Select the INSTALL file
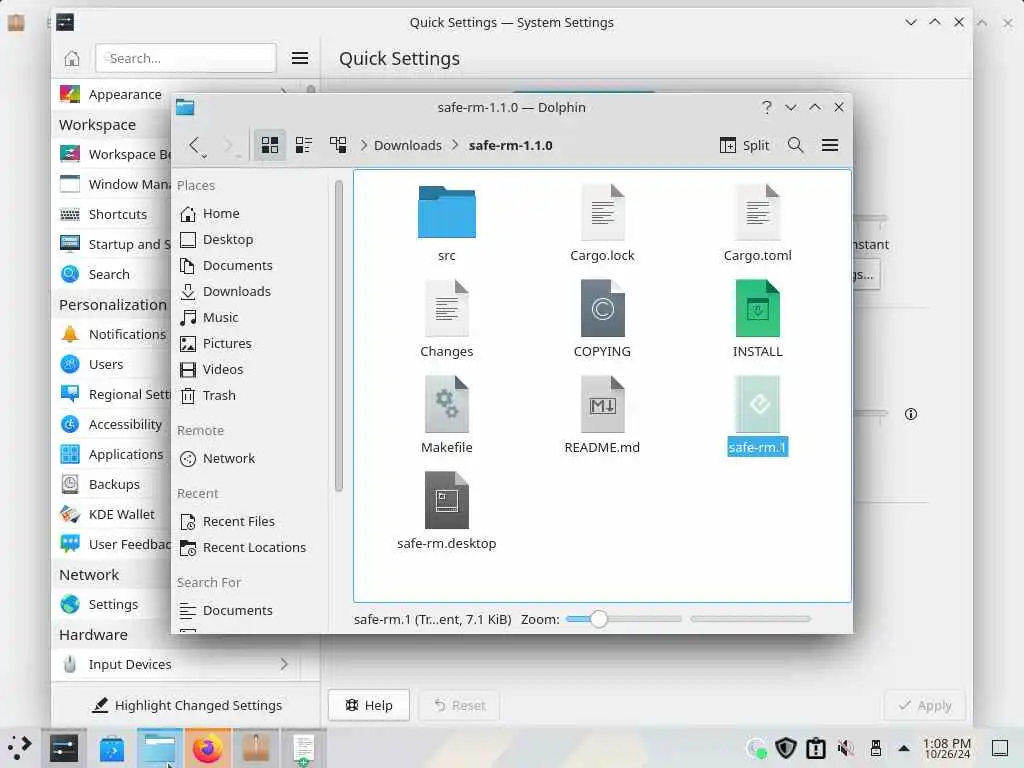This screenshot has width=1024, height=768. [758, 319]
